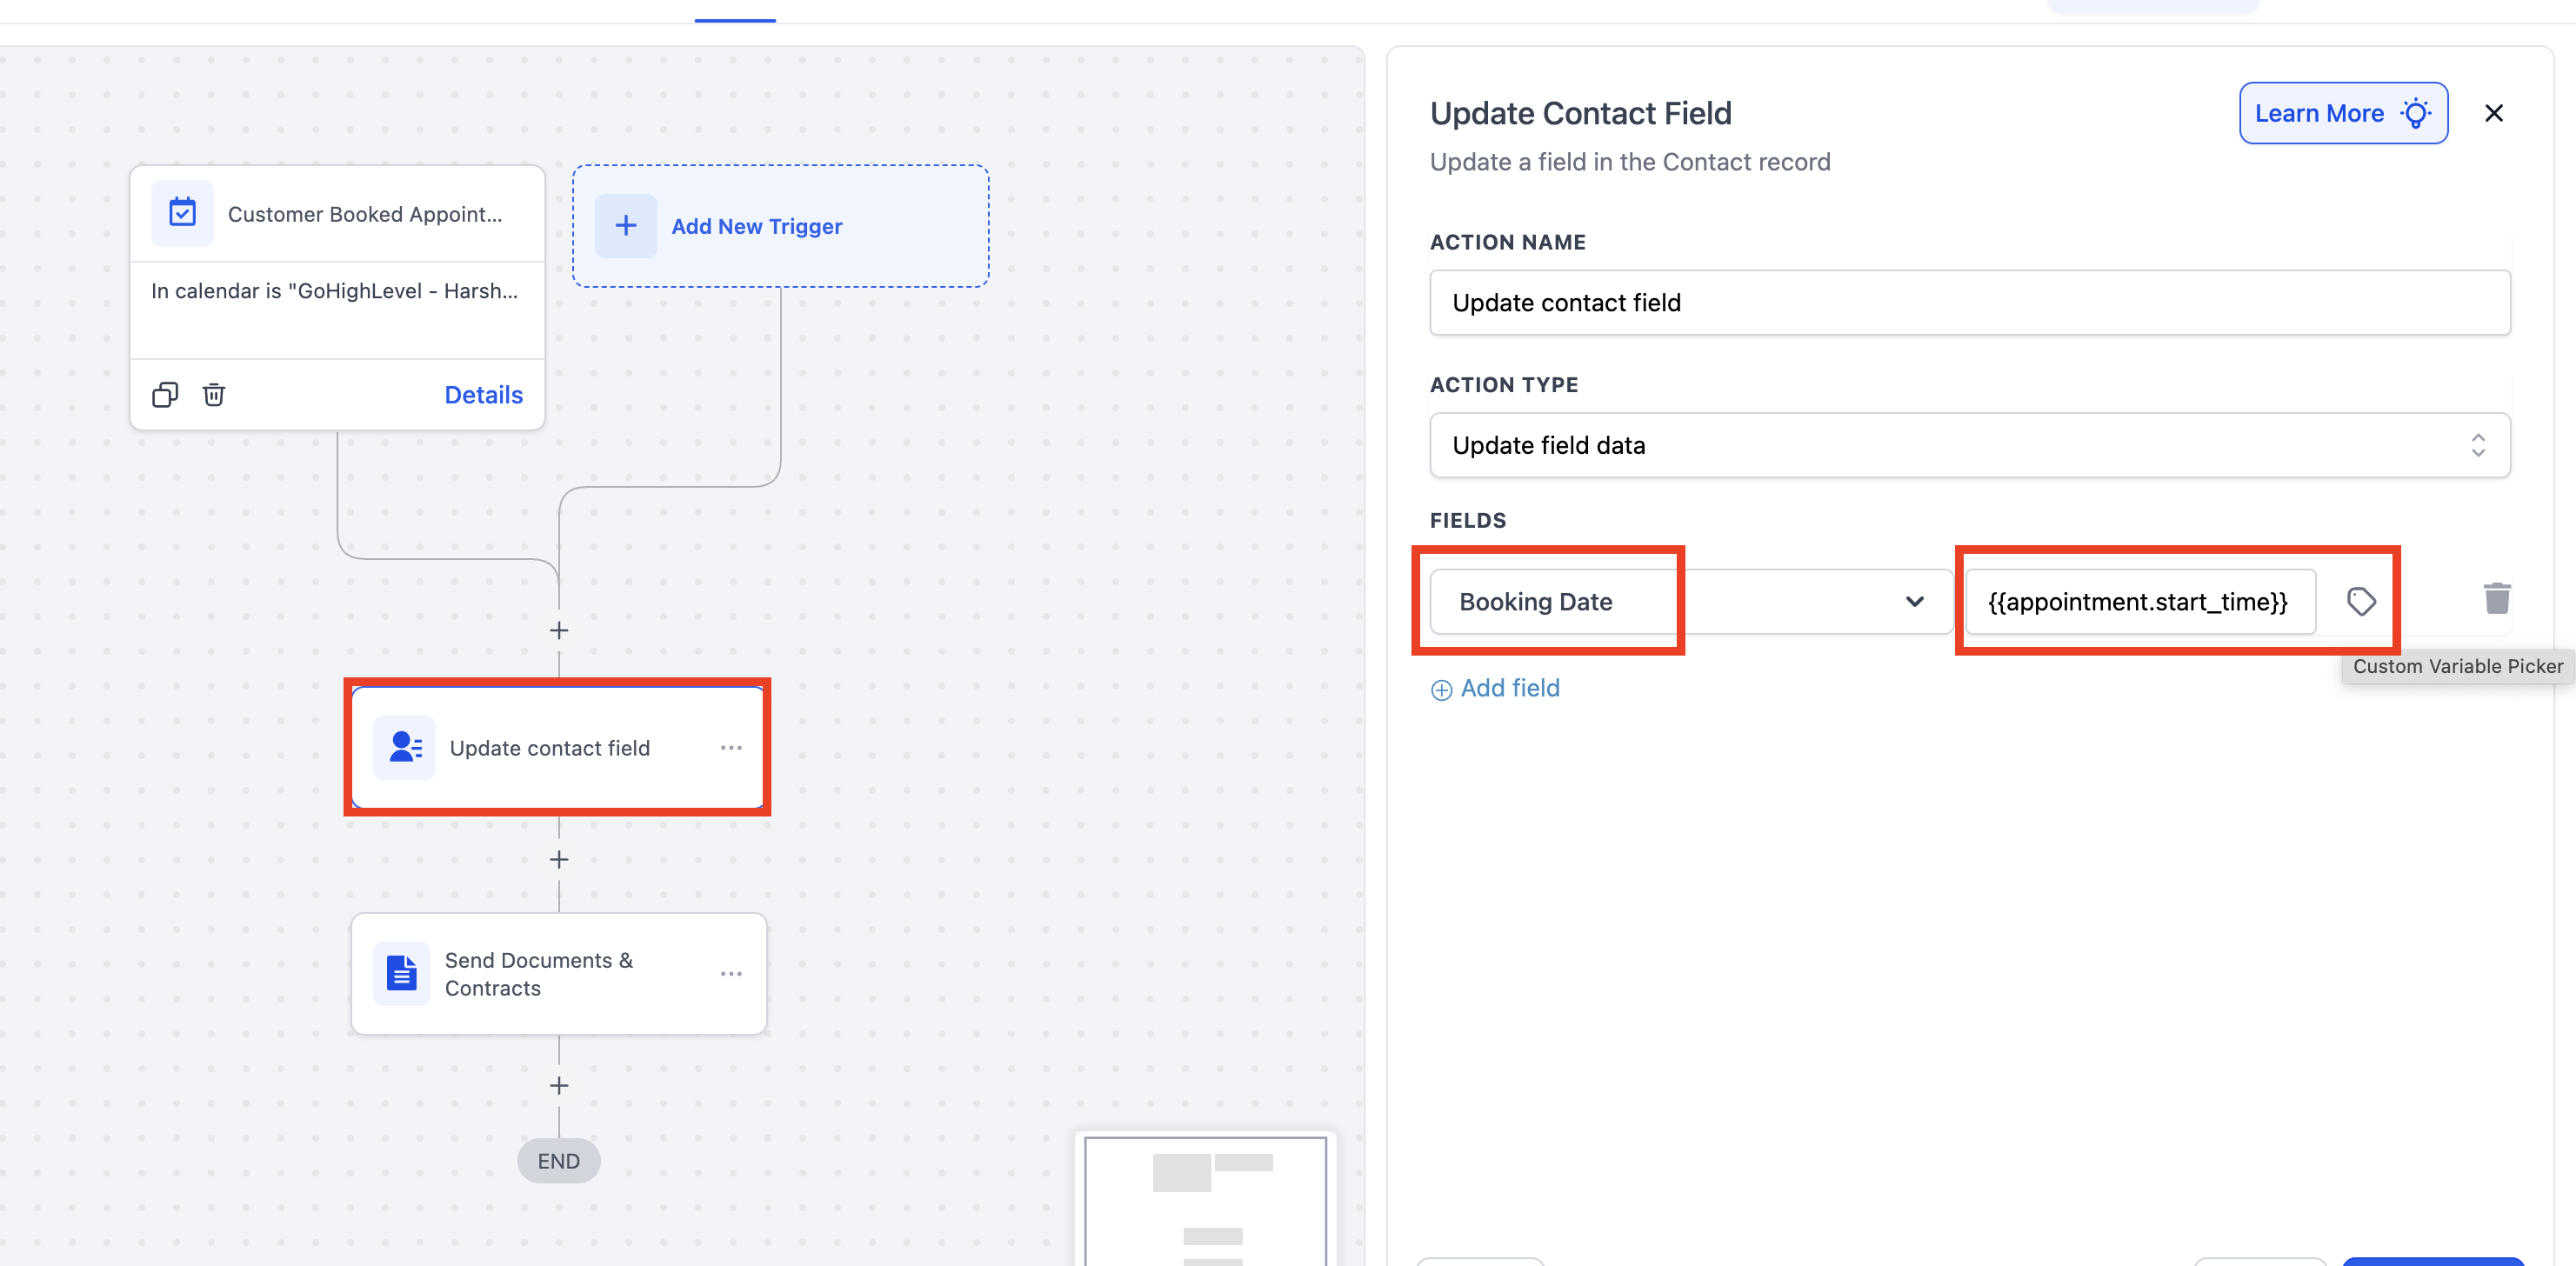Open the custom variable picker tag icon

2360,601
